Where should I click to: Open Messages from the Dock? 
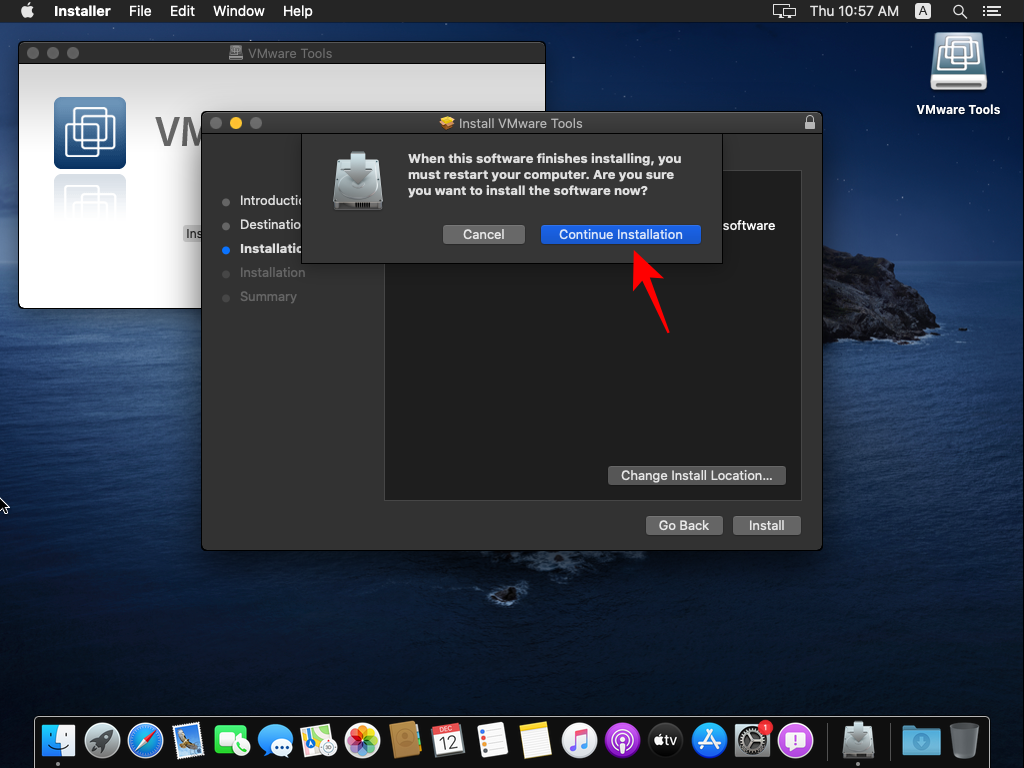[275, 741]
